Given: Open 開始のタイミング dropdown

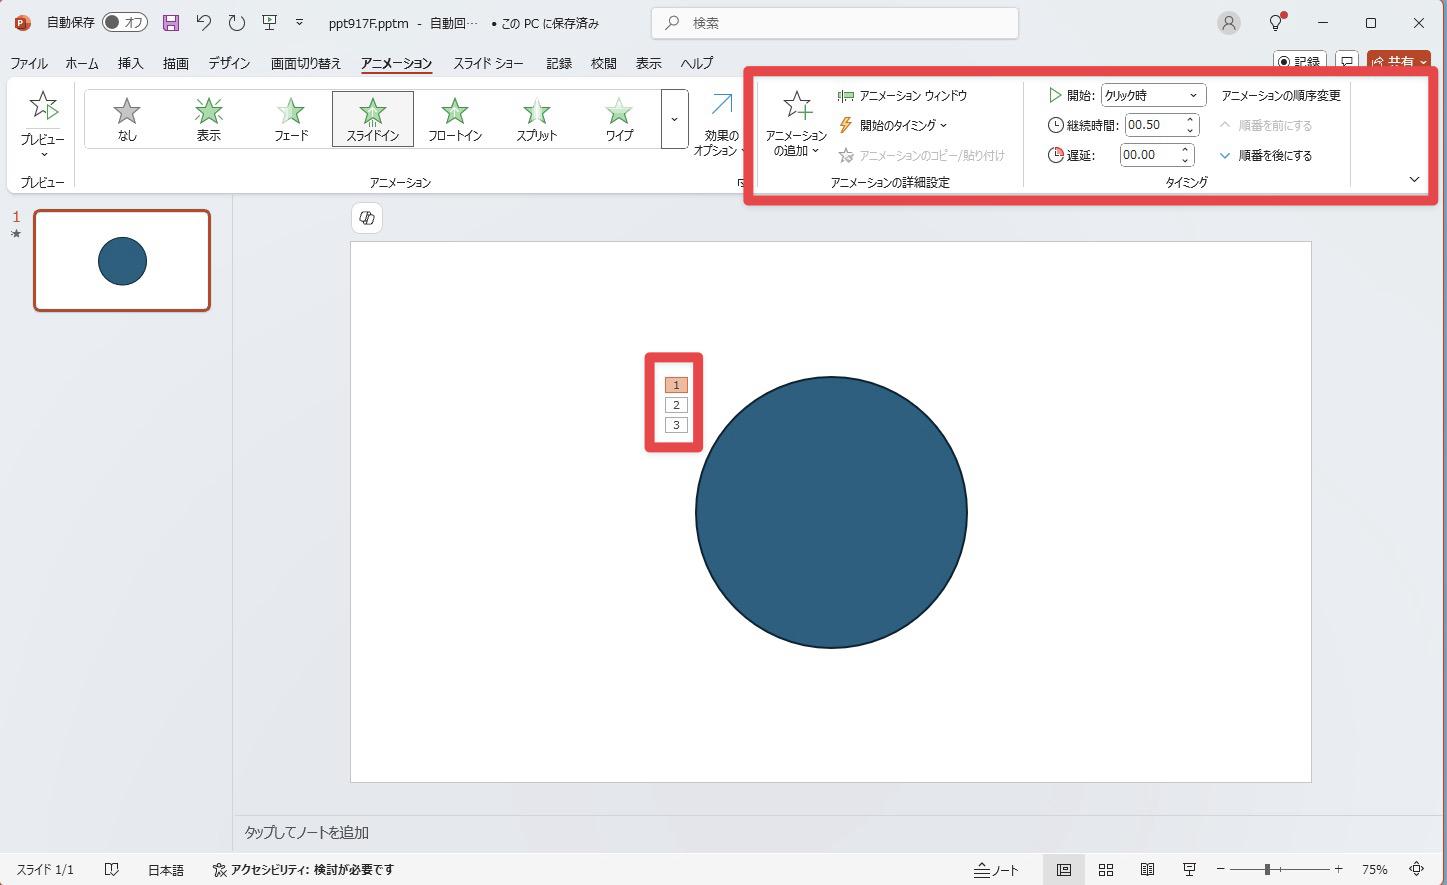Looking at the screenshot, I should click(892, 125).
